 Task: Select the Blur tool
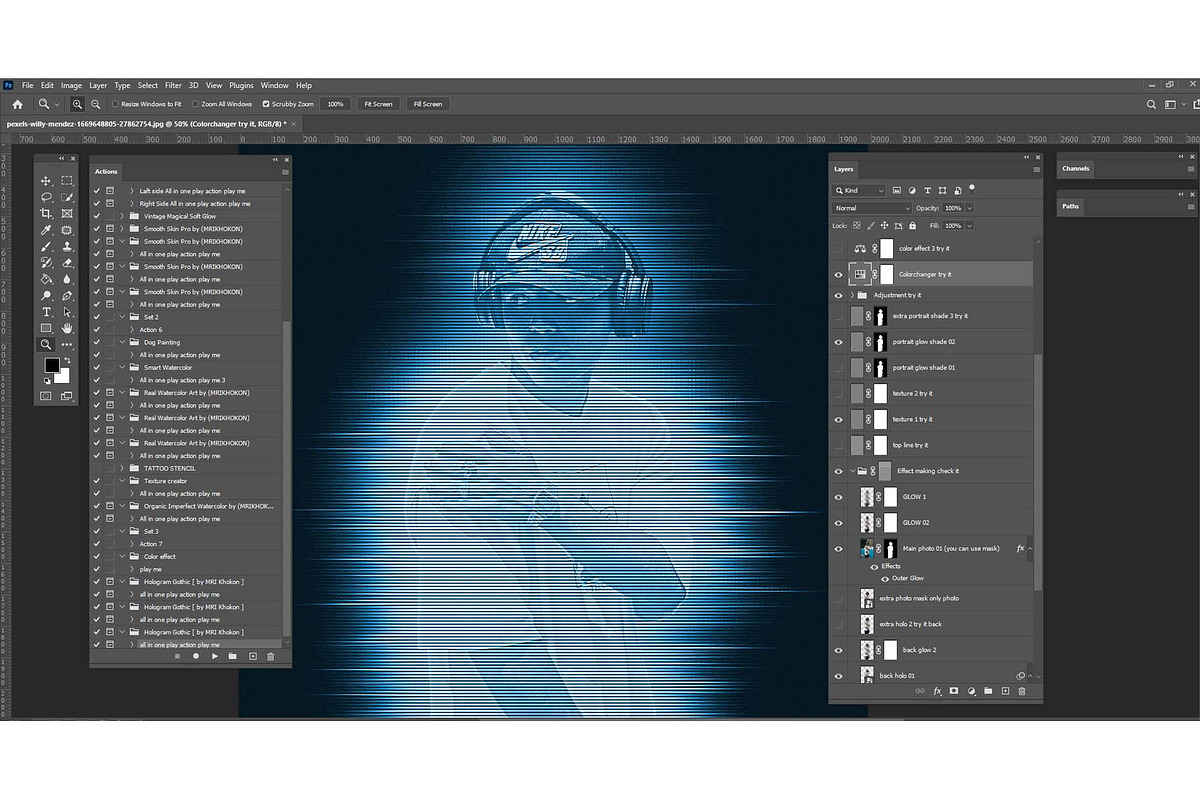67,280
